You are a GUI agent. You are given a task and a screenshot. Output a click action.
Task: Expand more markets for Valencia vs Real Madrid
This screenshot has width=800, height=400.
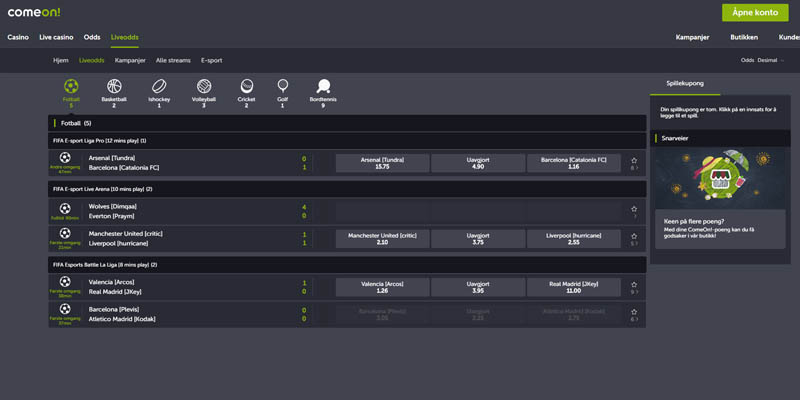pos(634,292)
